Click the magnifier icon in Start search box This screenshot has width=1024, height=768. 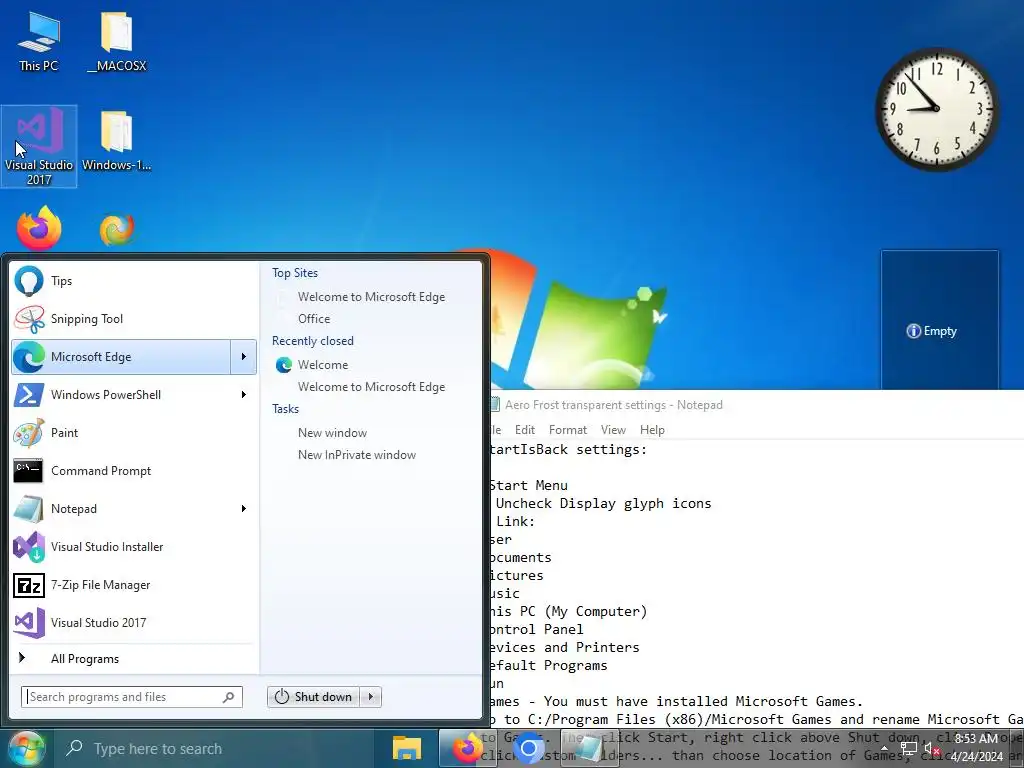[228, 697]
